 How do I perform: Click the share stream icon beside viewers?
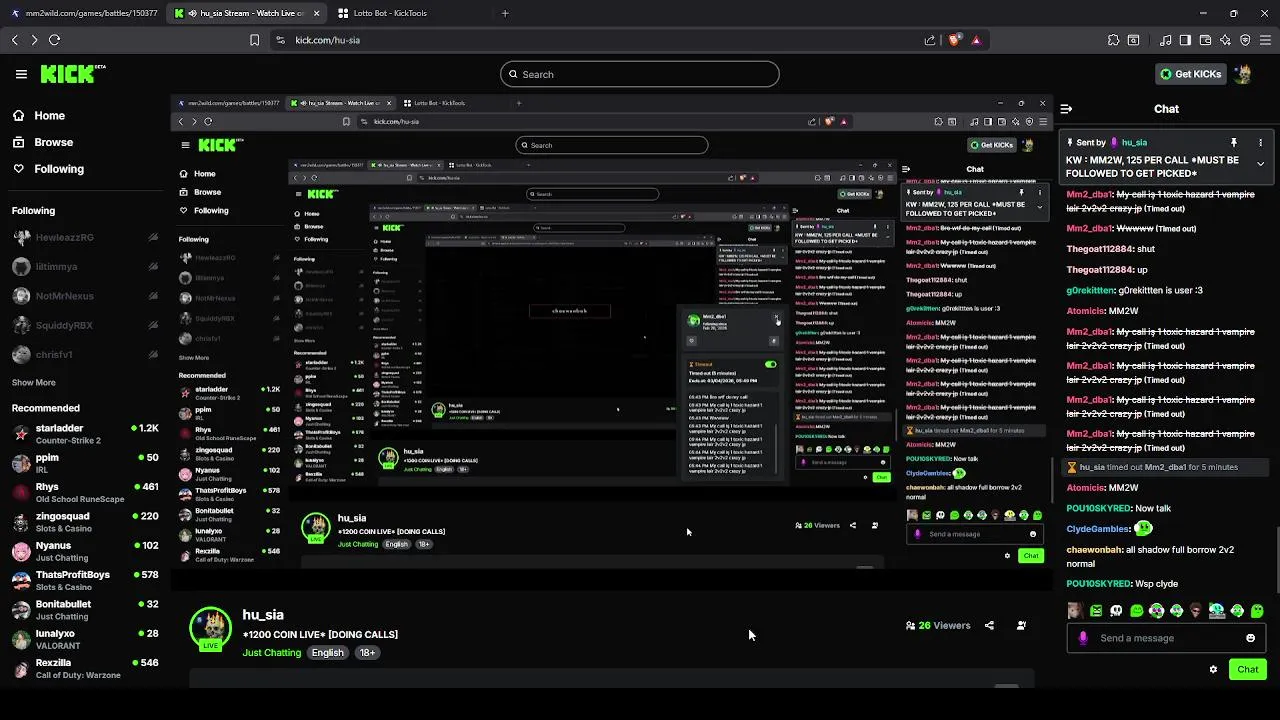[989, 625]
